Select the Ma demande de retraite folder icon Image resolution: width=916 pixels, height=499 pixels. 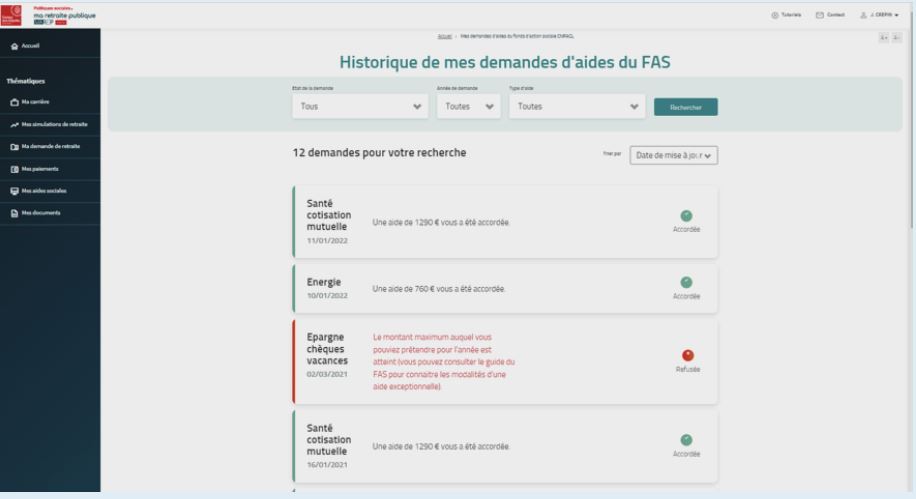pos(12,146)
